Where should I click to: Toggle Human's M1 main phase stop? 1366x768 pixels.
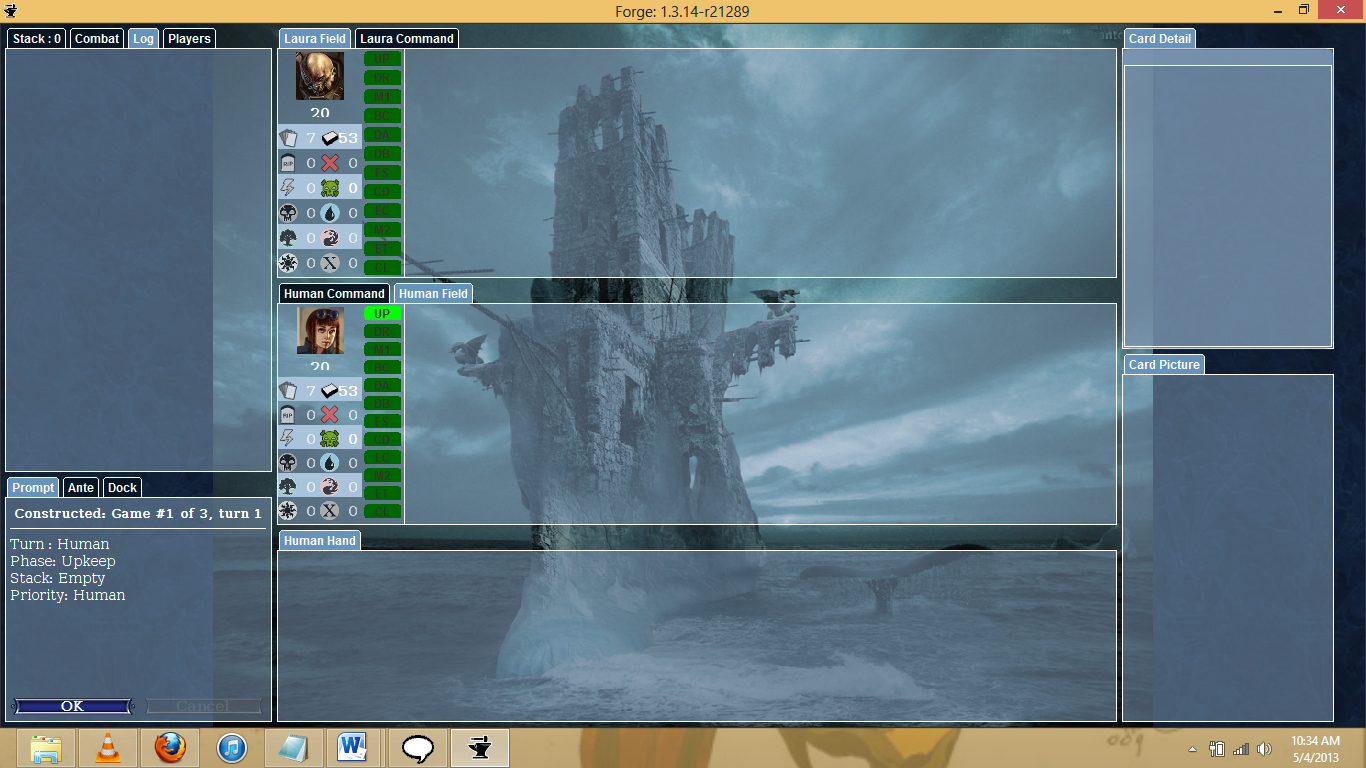[382, 349]
